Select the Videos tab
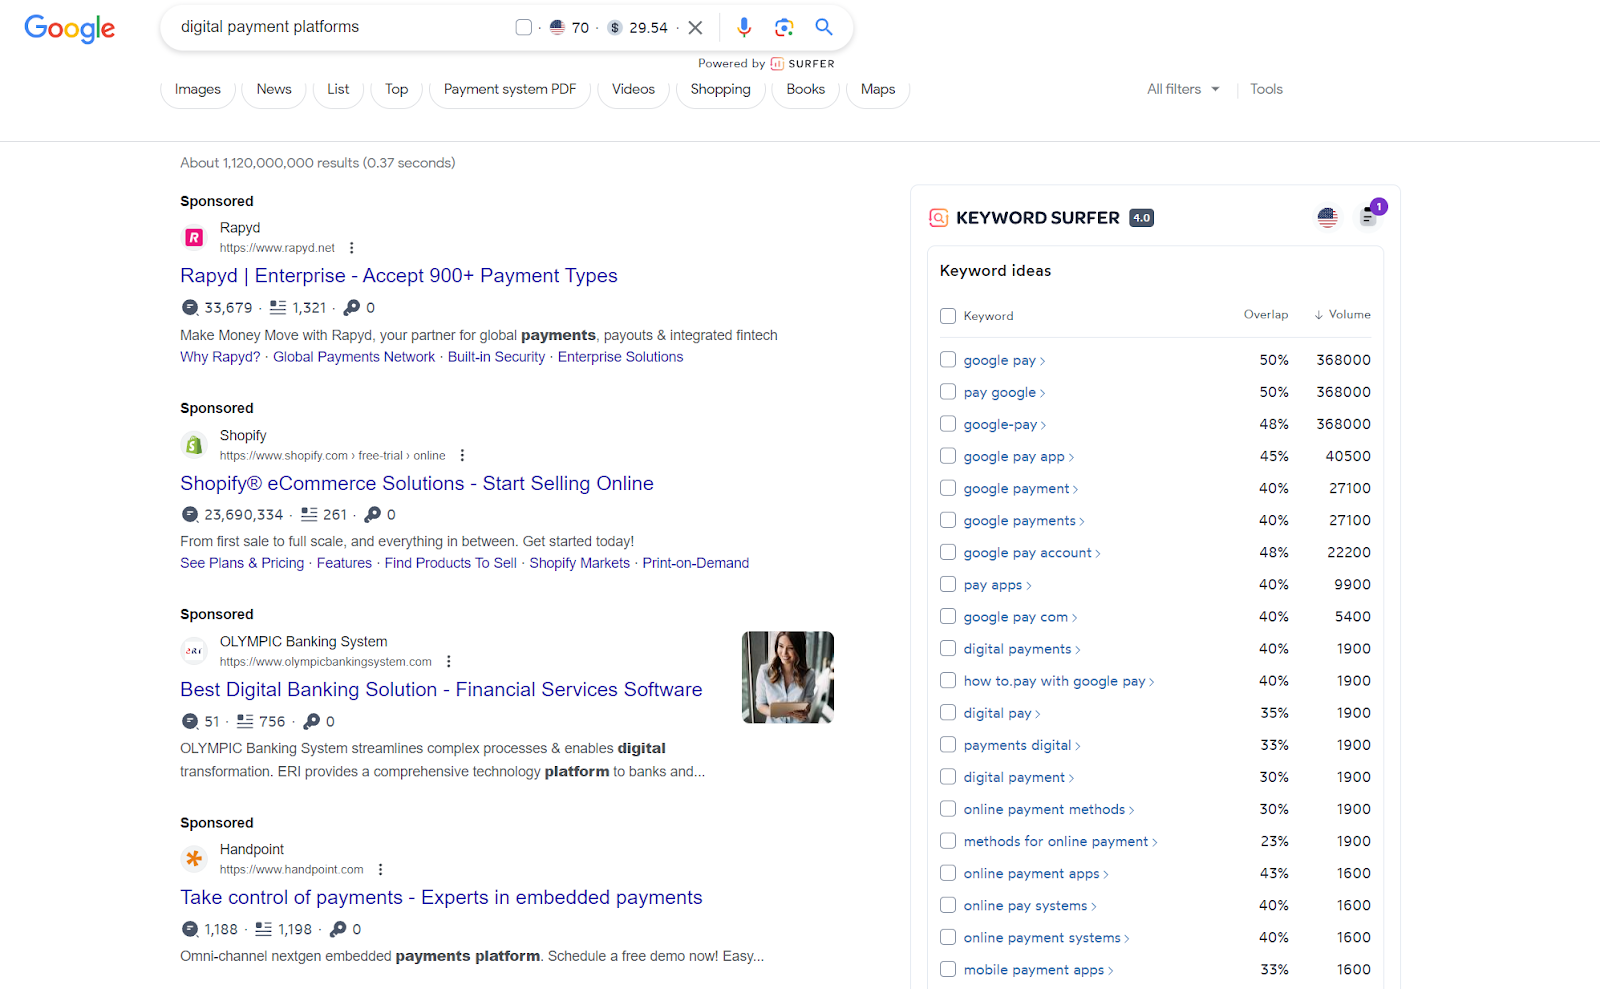 pyautogui.click(x=633, y=89)
